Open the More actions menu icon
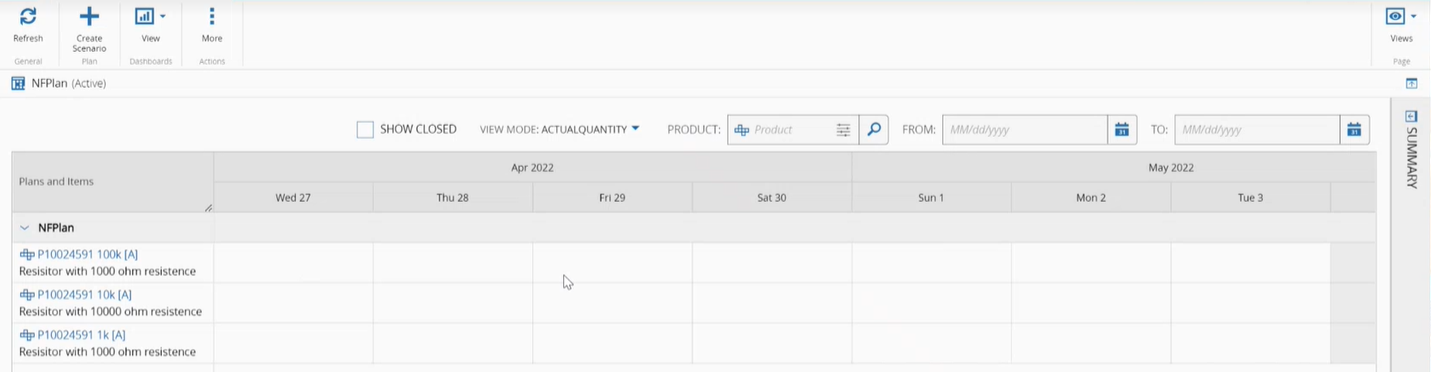The height and width of the screenshot is (372, 1431). (x=212, y=16)
